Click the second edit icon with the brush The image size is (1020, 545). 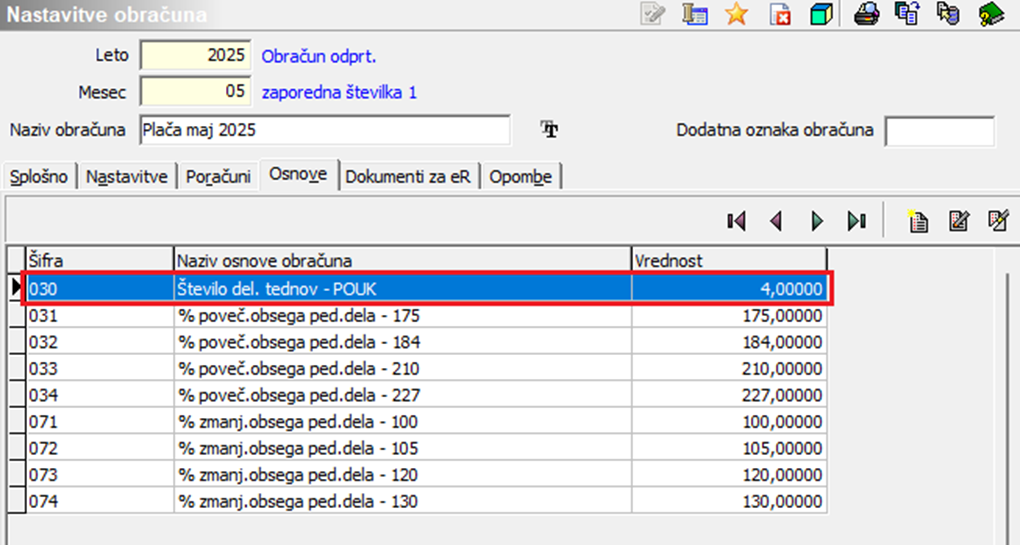click(999, 222)
